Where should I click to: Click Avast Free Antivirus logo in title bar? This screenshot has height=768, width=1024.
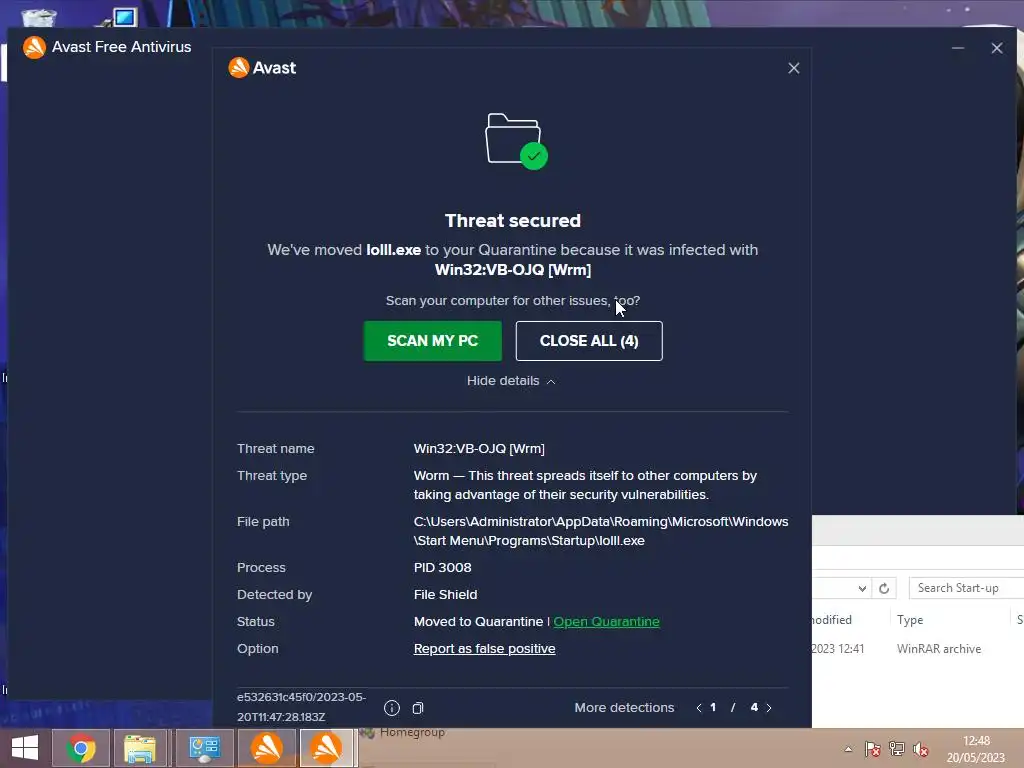click(35, 47)
